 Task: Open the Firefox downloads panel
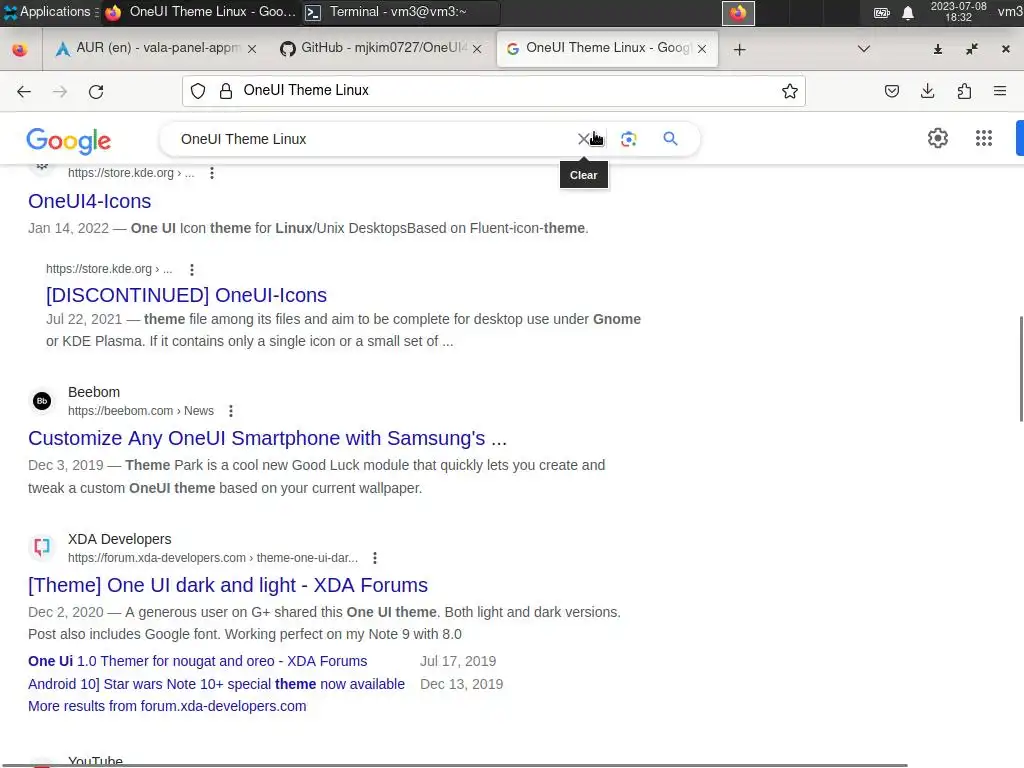927,91
